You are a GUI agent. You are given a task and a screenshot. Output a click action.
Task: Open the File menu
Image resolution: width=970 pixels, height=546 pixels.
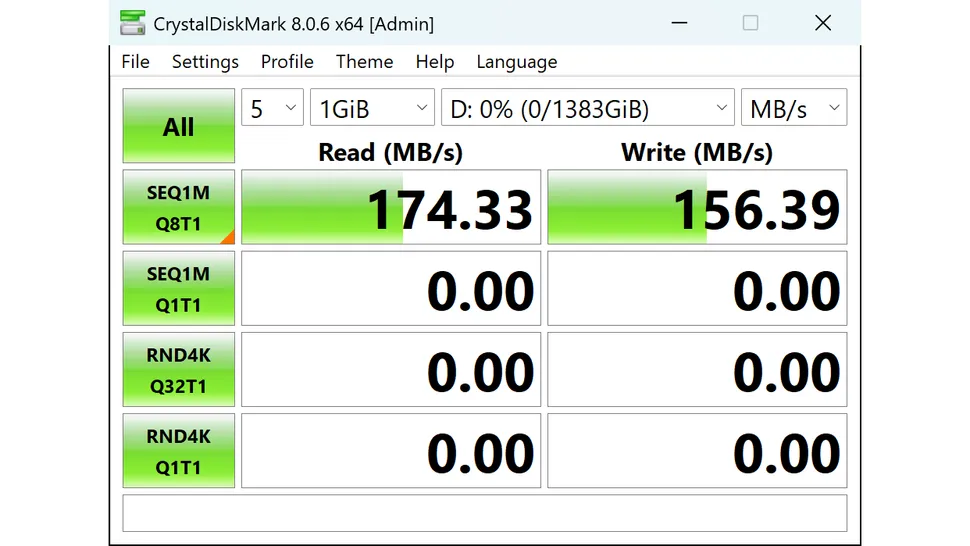(135, 62)
